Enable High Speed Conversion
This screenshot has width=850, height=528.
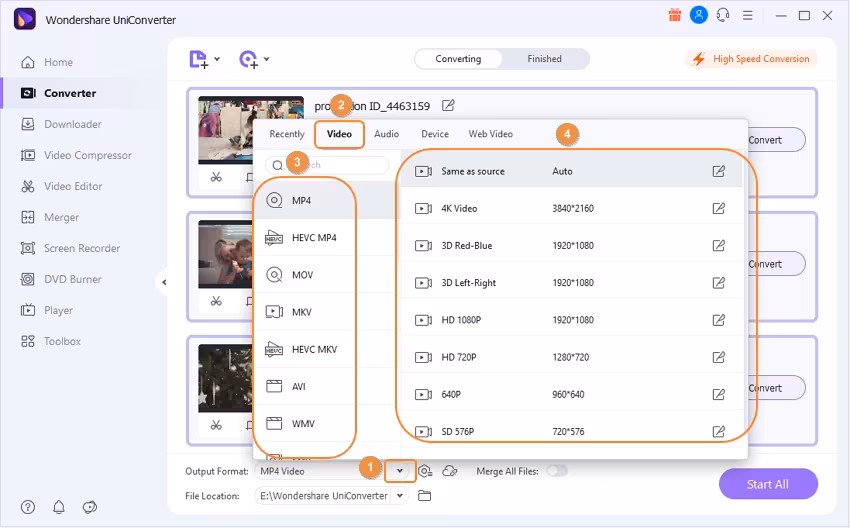751,59
